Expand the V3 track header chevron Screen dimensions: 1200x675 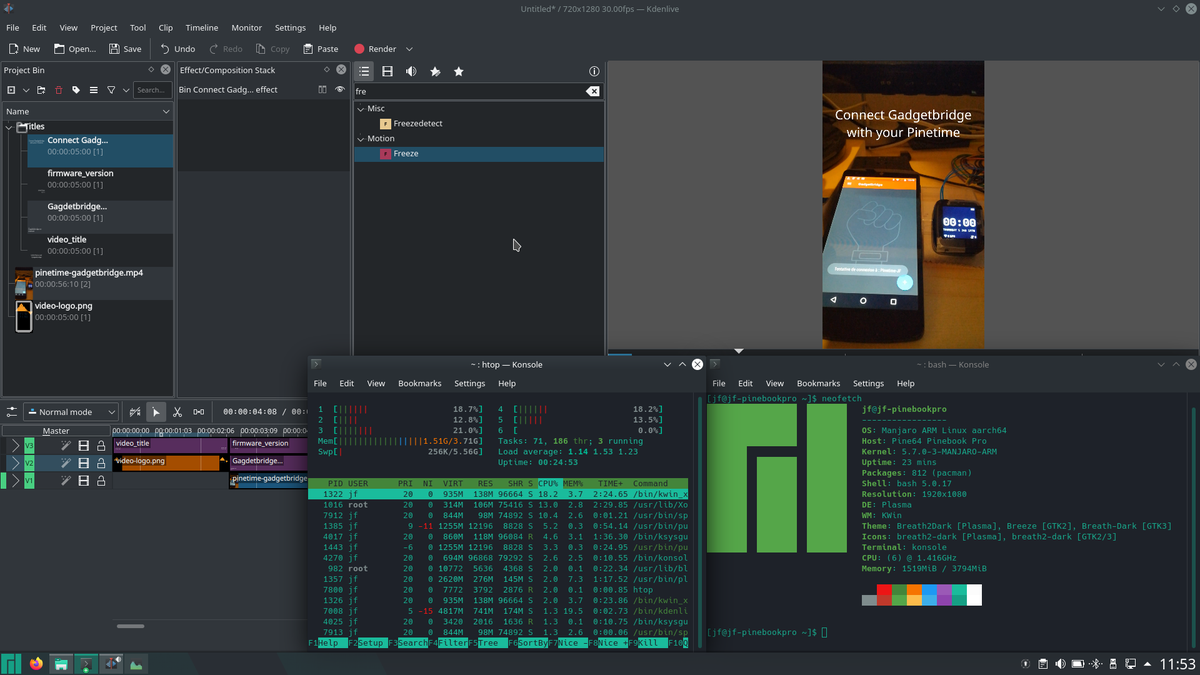tap(15, 445)
